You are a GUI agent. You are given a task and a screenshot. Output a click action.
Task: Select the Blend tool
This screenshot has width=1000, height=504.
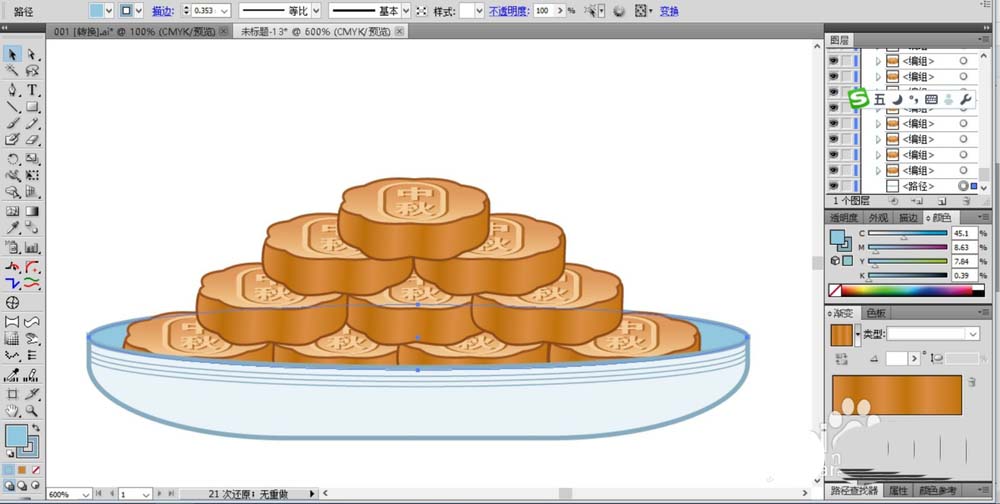(x=32, y=228)
